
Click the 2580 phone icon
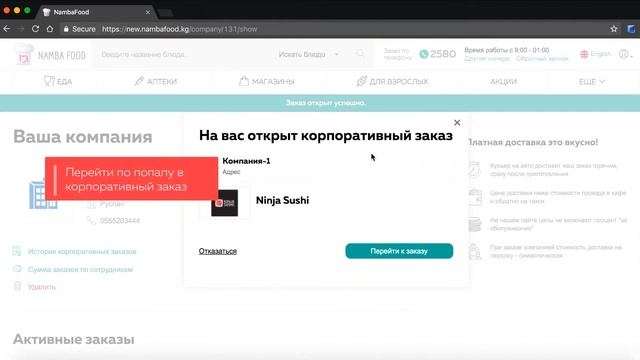(x=424, y=54)
